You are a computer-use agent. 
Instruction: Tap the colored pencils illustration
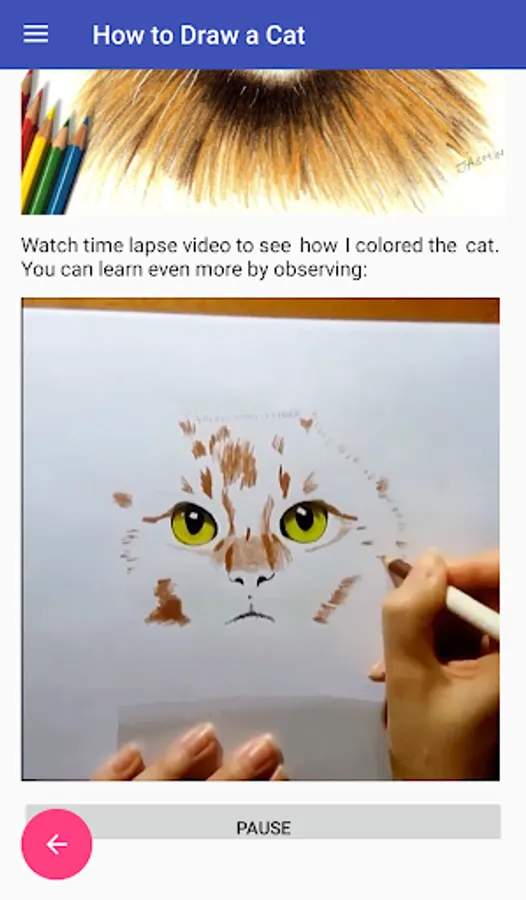click(55, 143)
